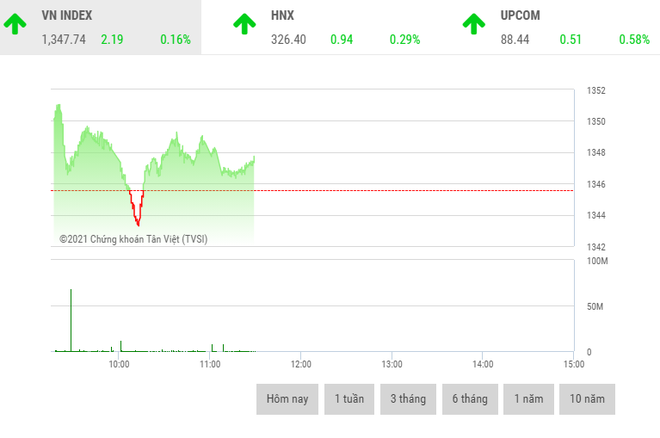The width and height of the screenshot is (660, 438).
Task: Click the VN INDEX value 1,347.74
Action: 64,40
